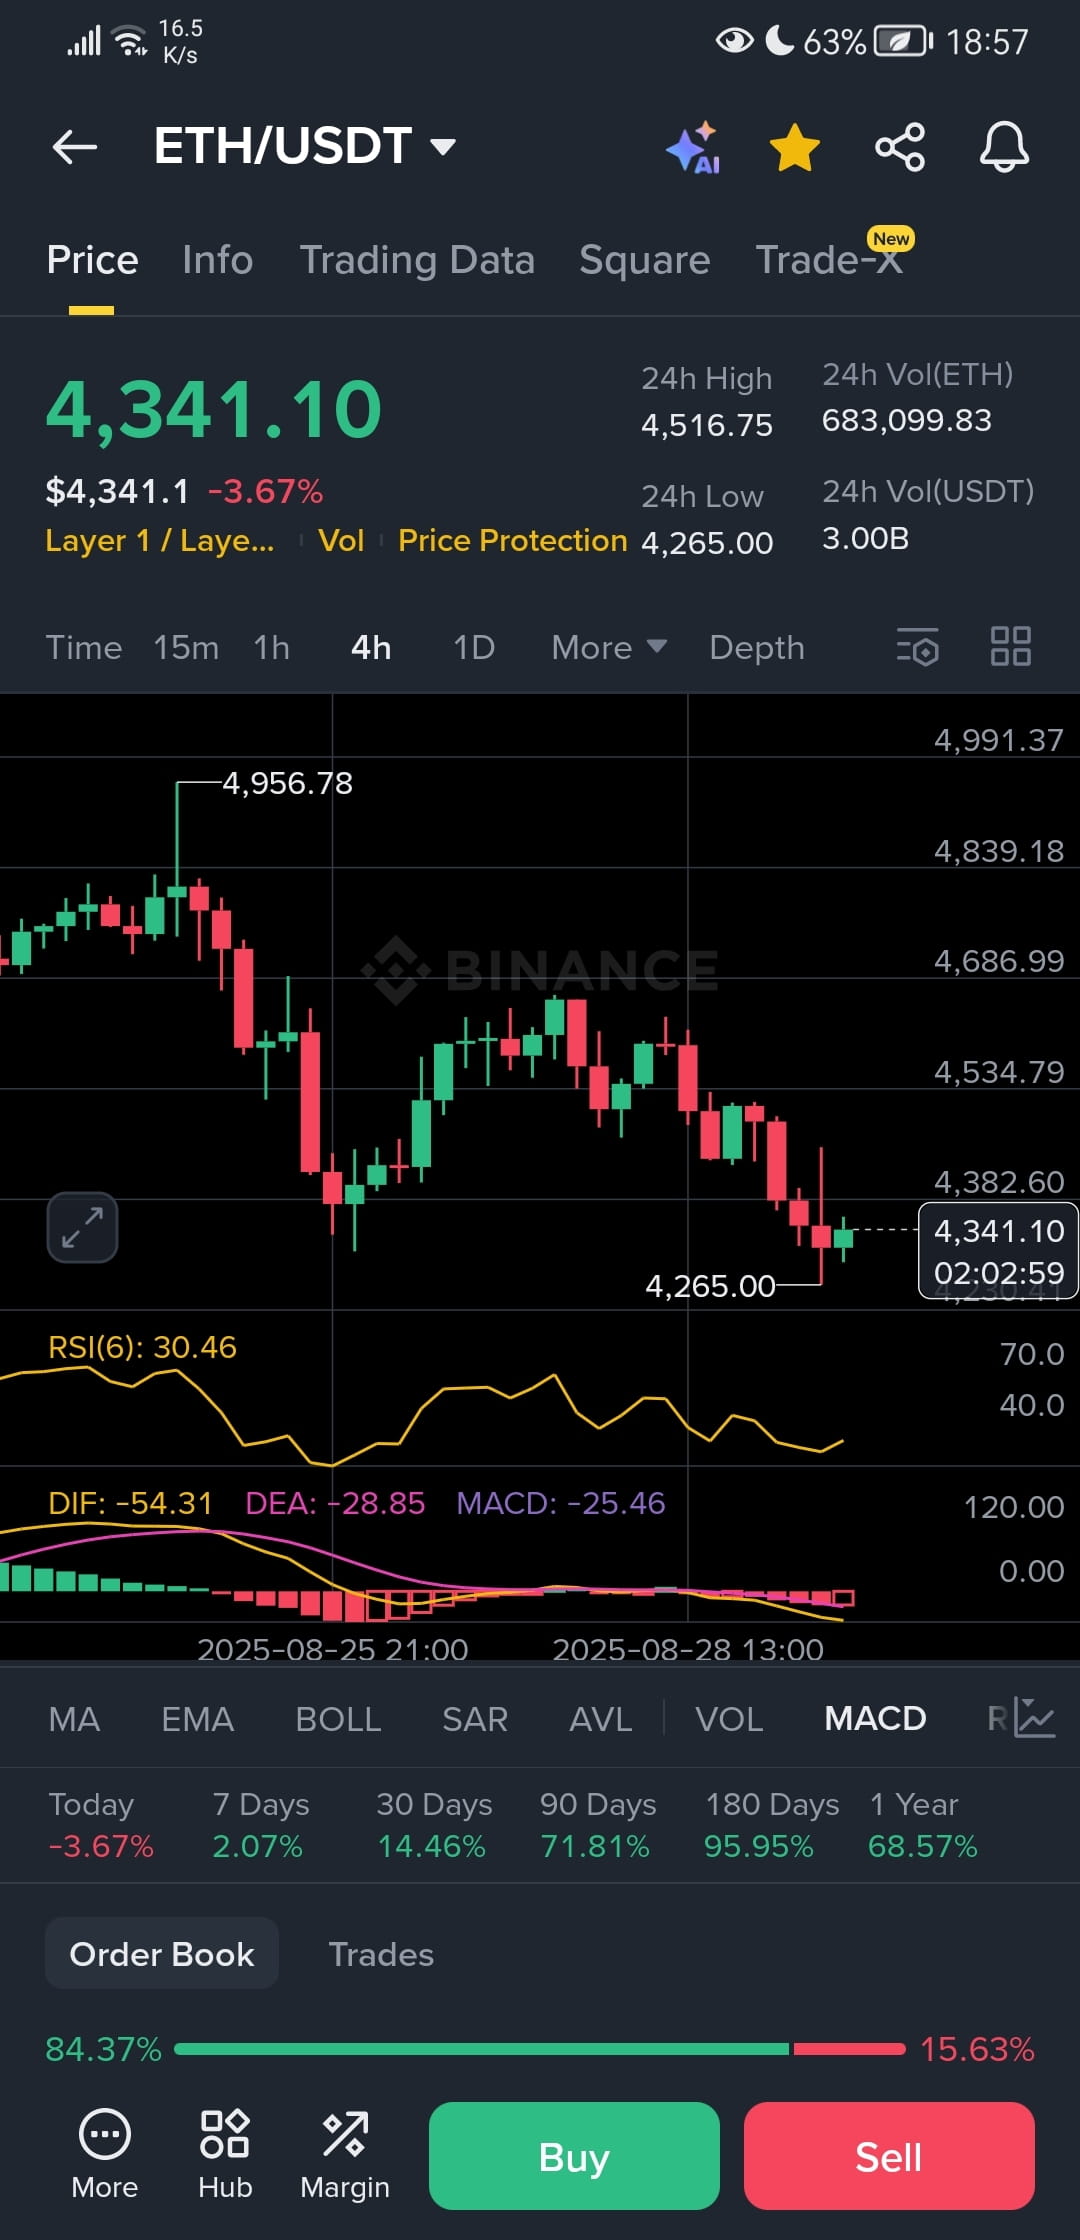
Task: Tap the MACD: -25.46 value
Action: (x=560, y=1503)
